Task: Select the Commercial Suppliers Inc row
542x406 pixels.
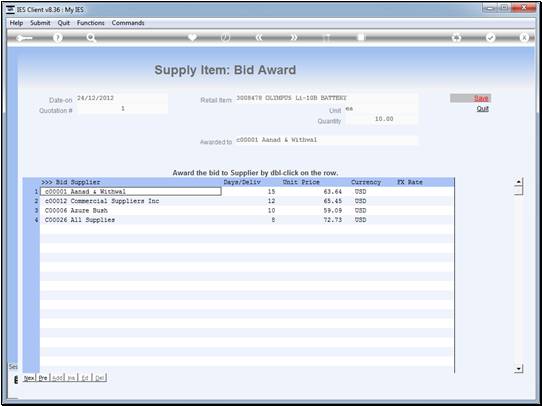Action: [247, 201]
